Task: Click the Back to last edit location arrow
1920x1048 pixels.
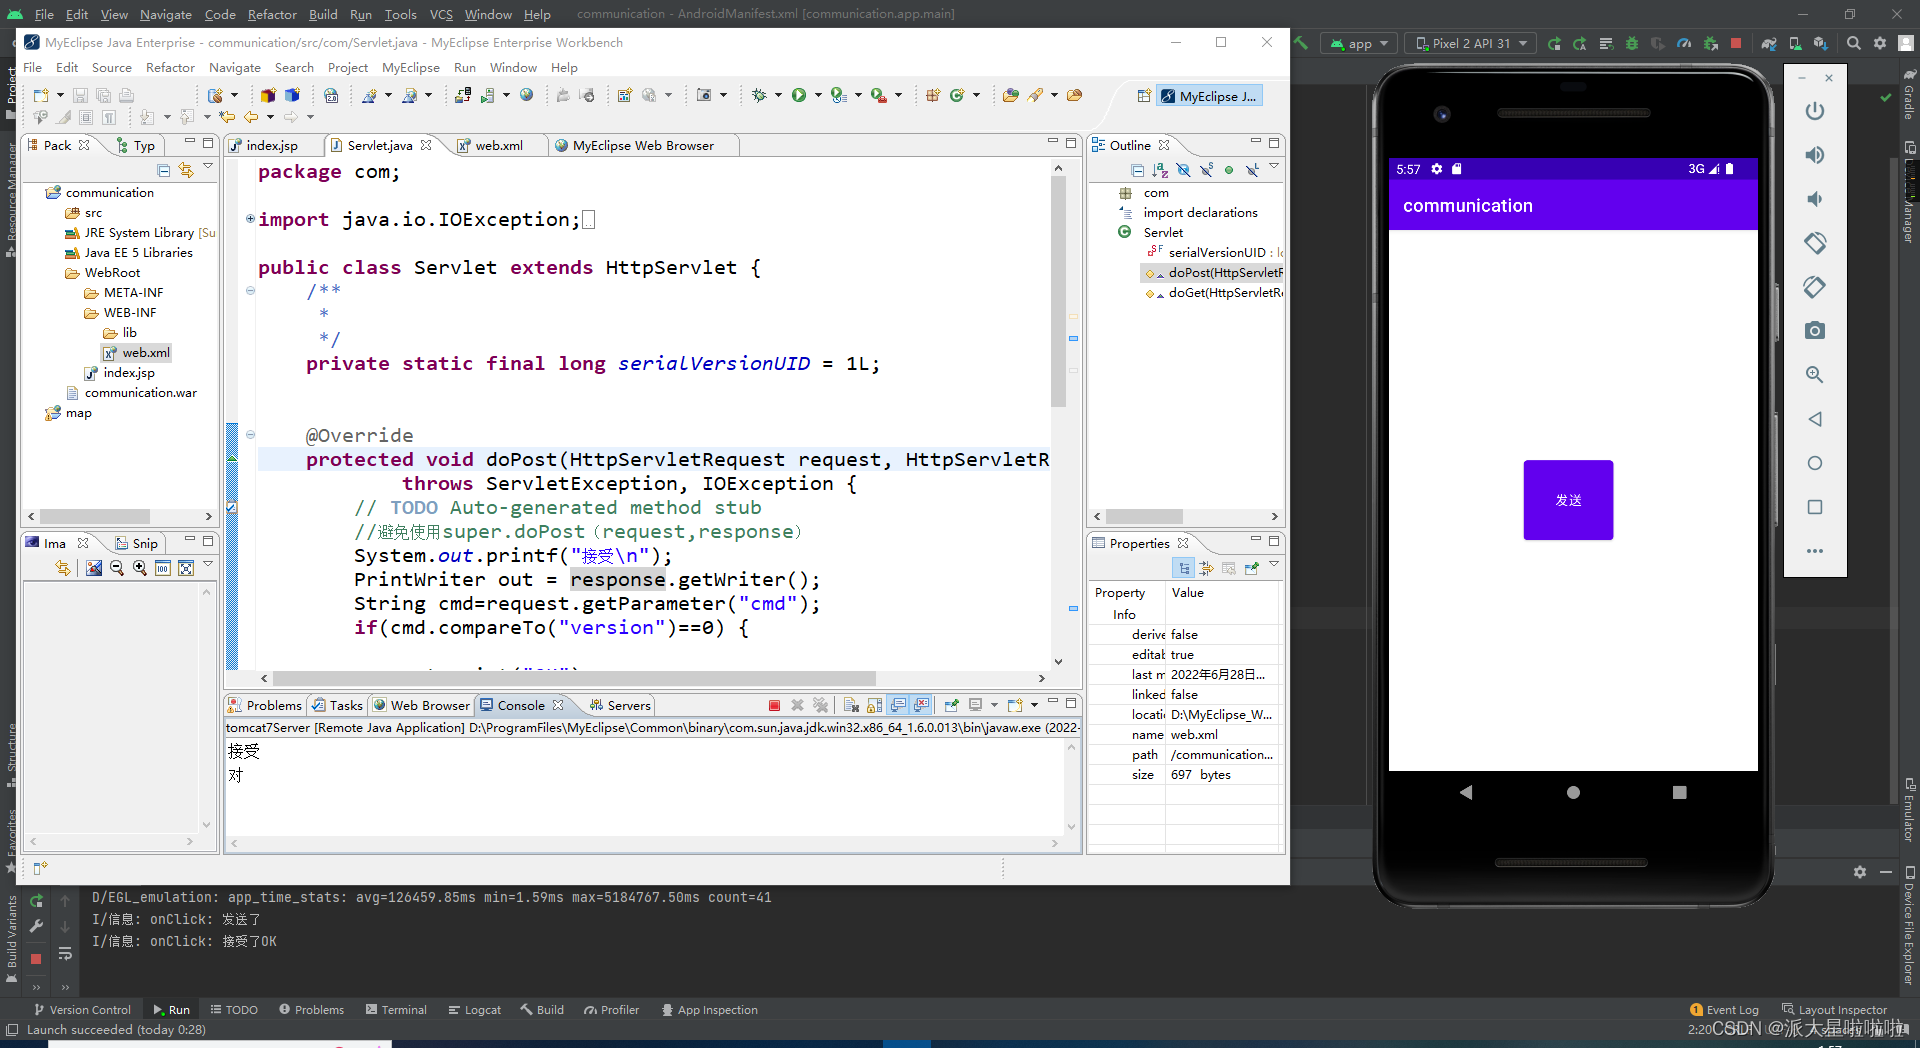Action: point(228,117)
